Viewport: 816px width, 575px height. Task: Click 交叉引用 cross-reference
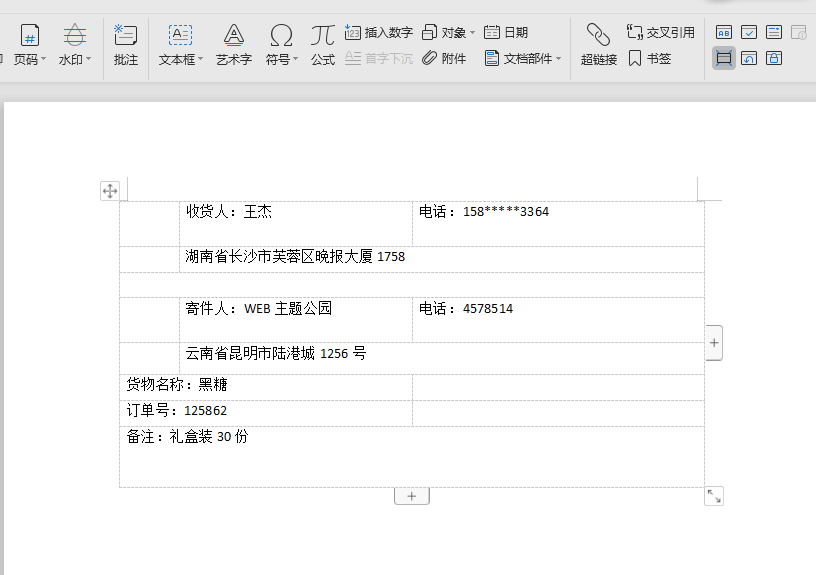coord(660,32)
